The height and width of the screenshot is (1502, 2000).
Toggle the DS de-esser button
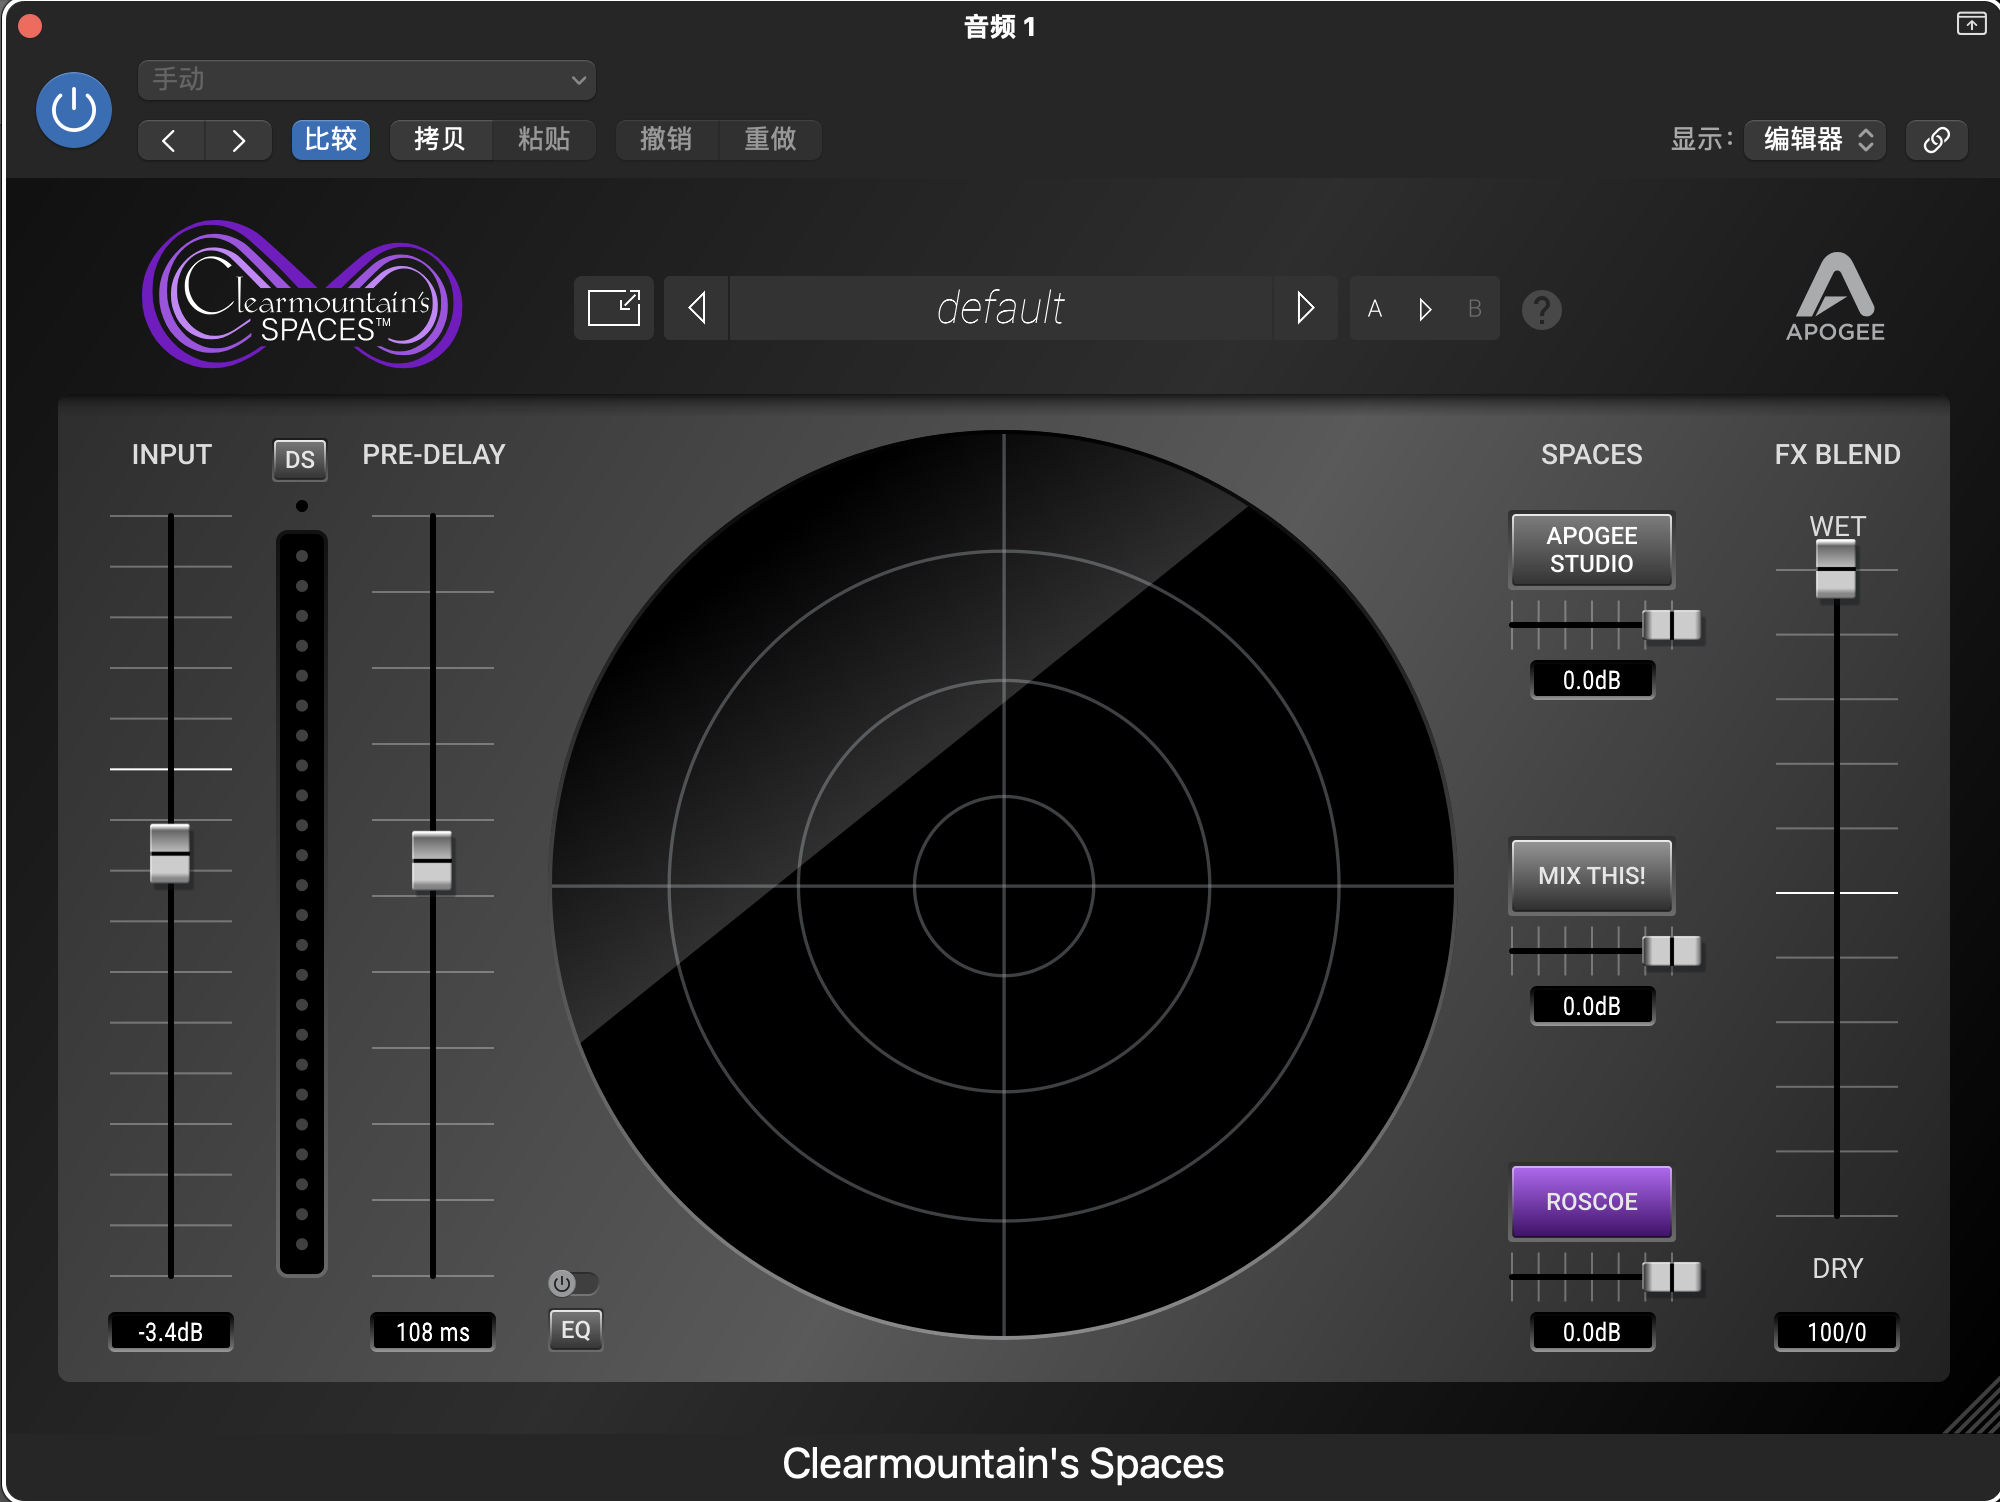(x=300, y=459)
